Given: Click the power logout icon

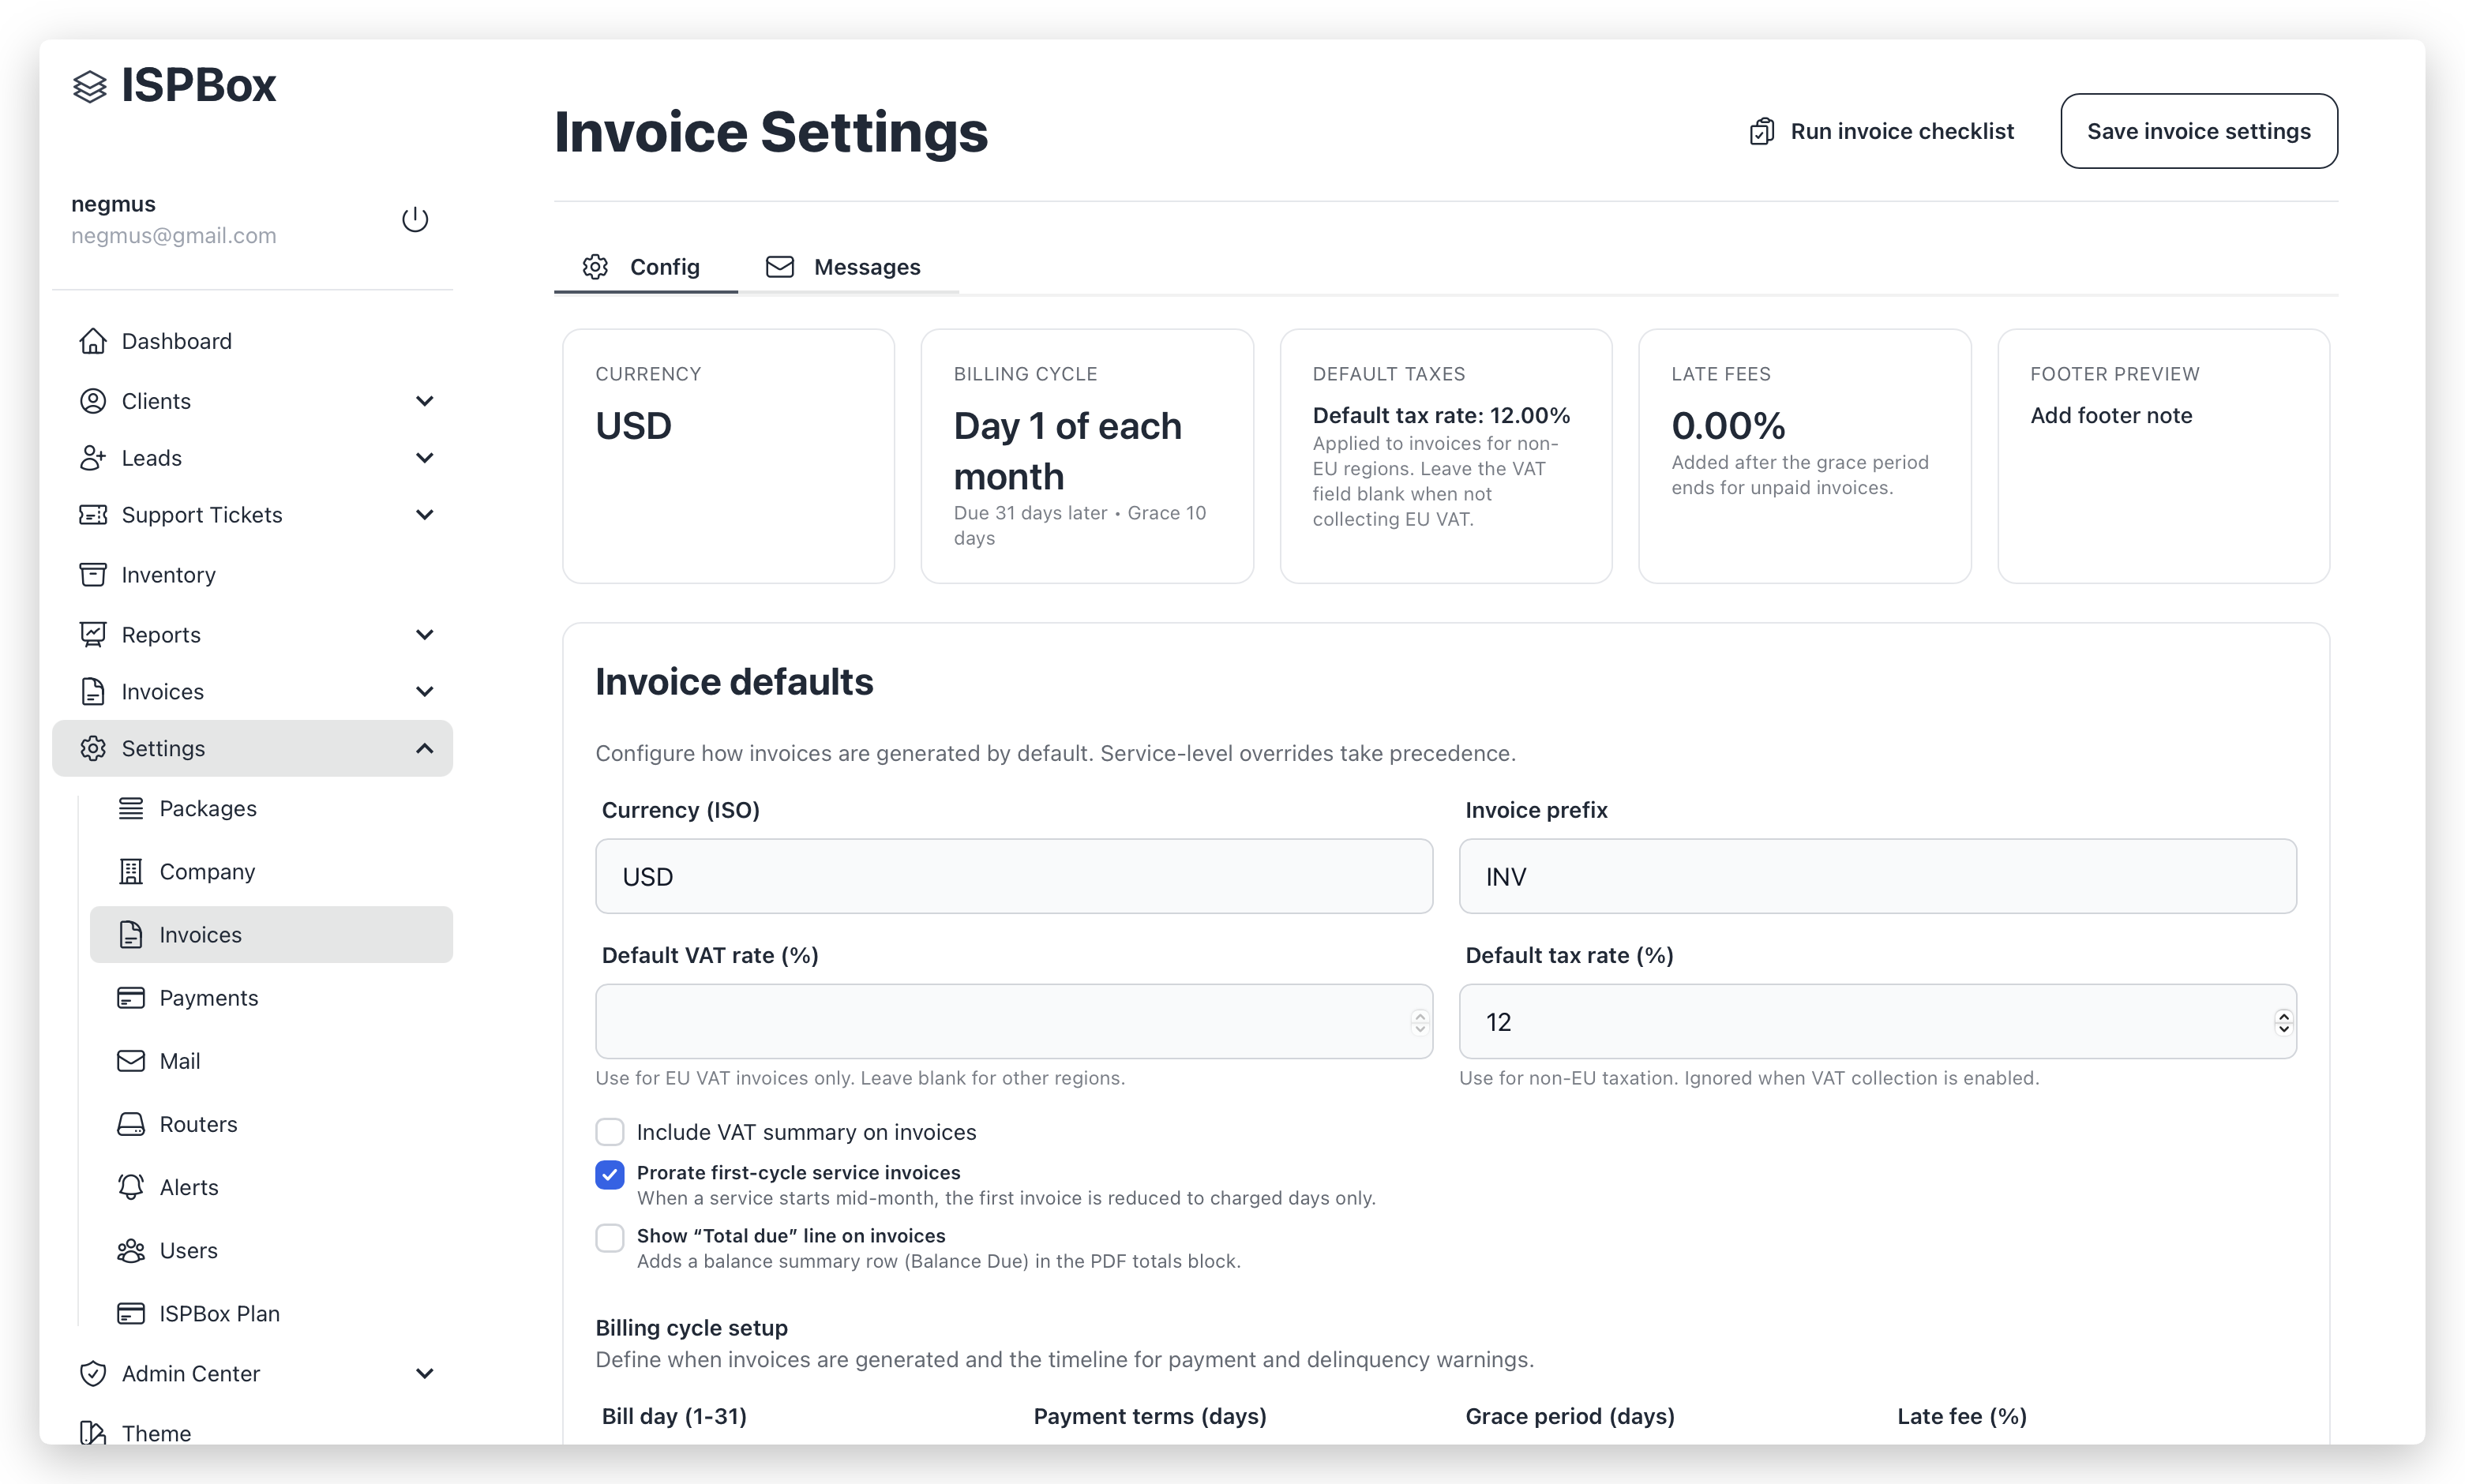Looking at the screenshot, I should pos(415,219).
